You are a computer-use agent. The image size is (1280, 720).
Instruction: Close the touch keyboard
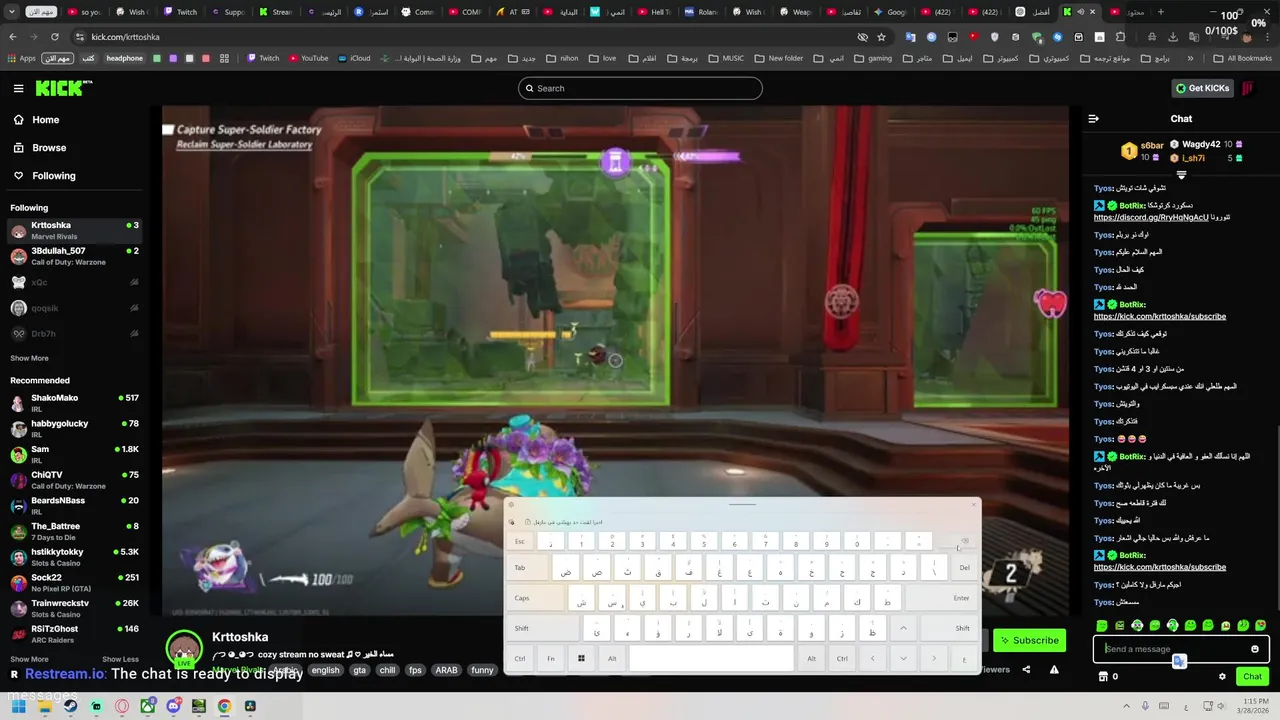tap(972, 504)
